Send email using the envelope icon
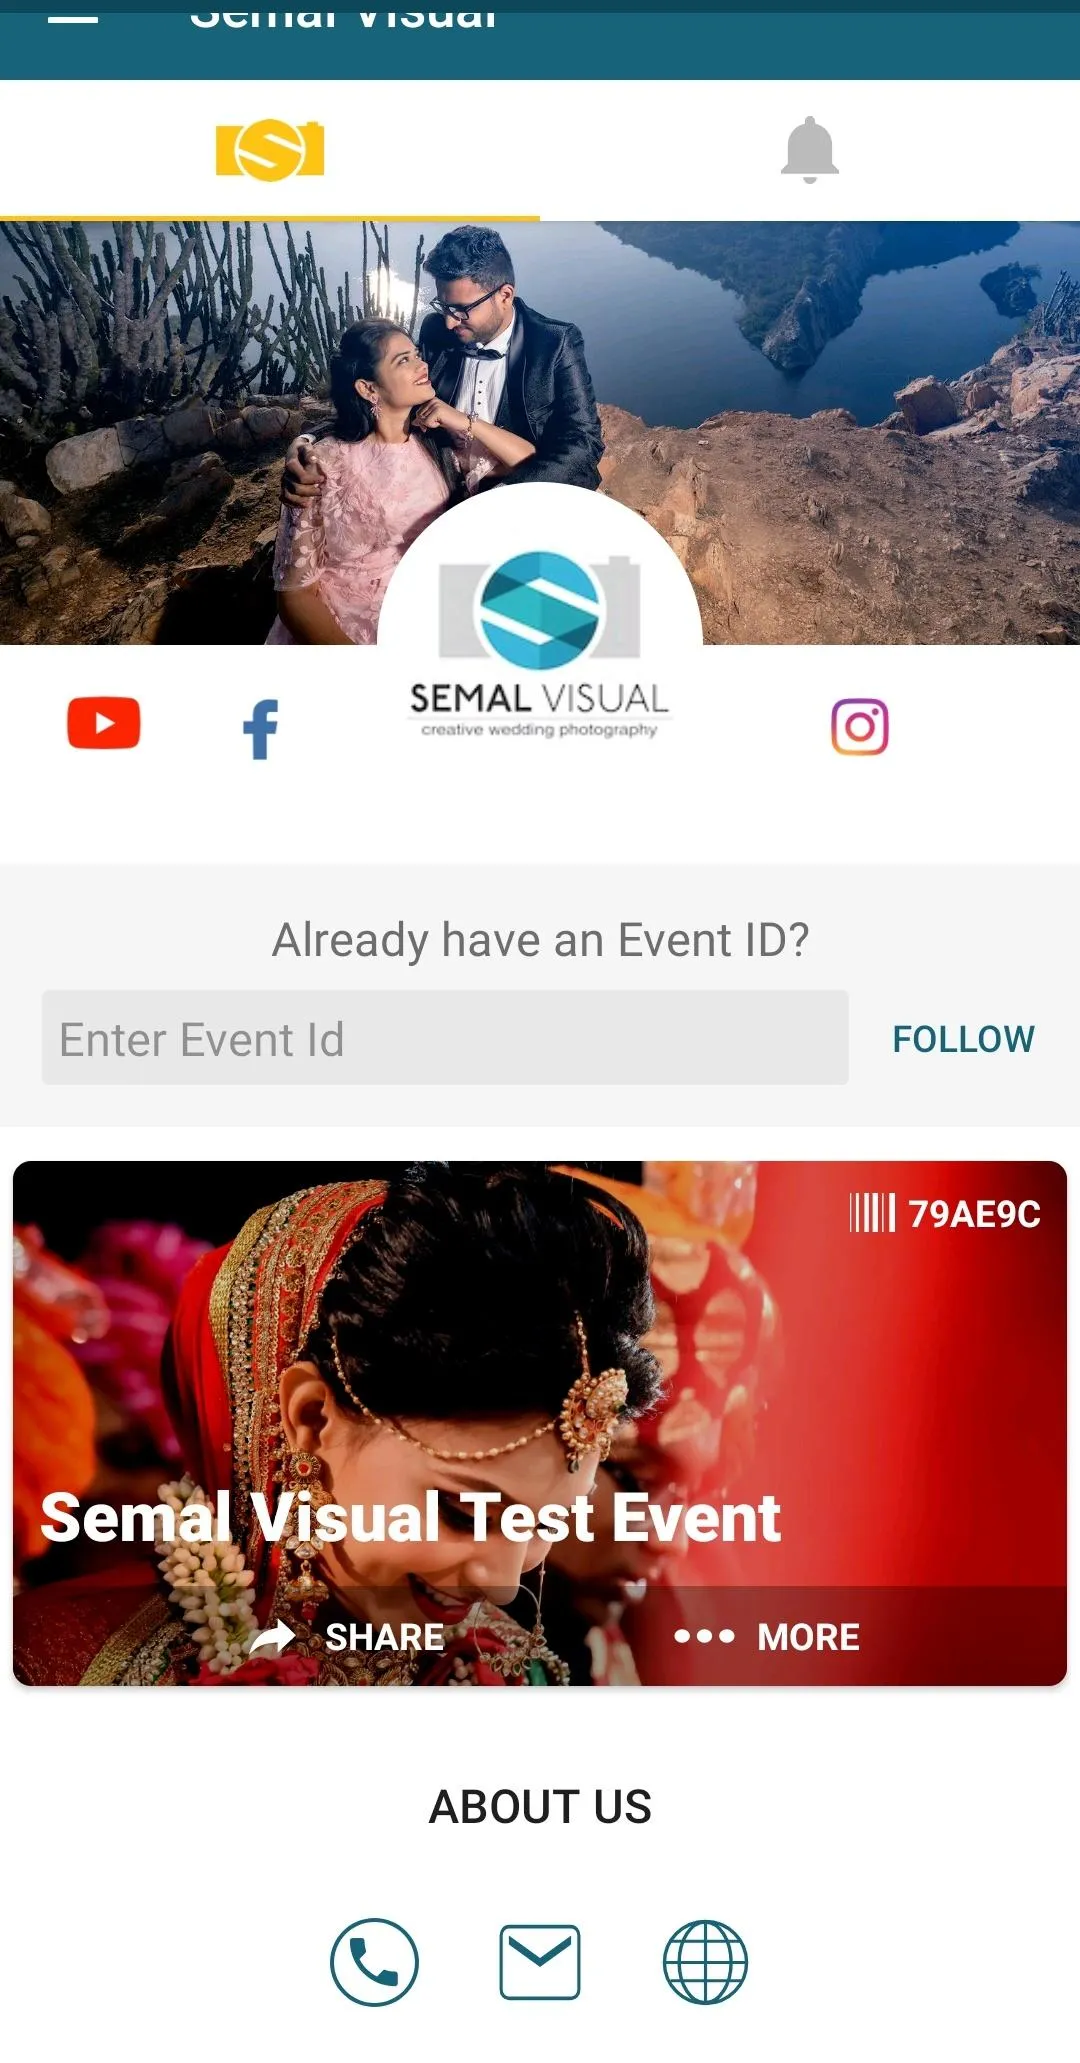This screenshot has height=2063, width=1080. (540, 1962)
